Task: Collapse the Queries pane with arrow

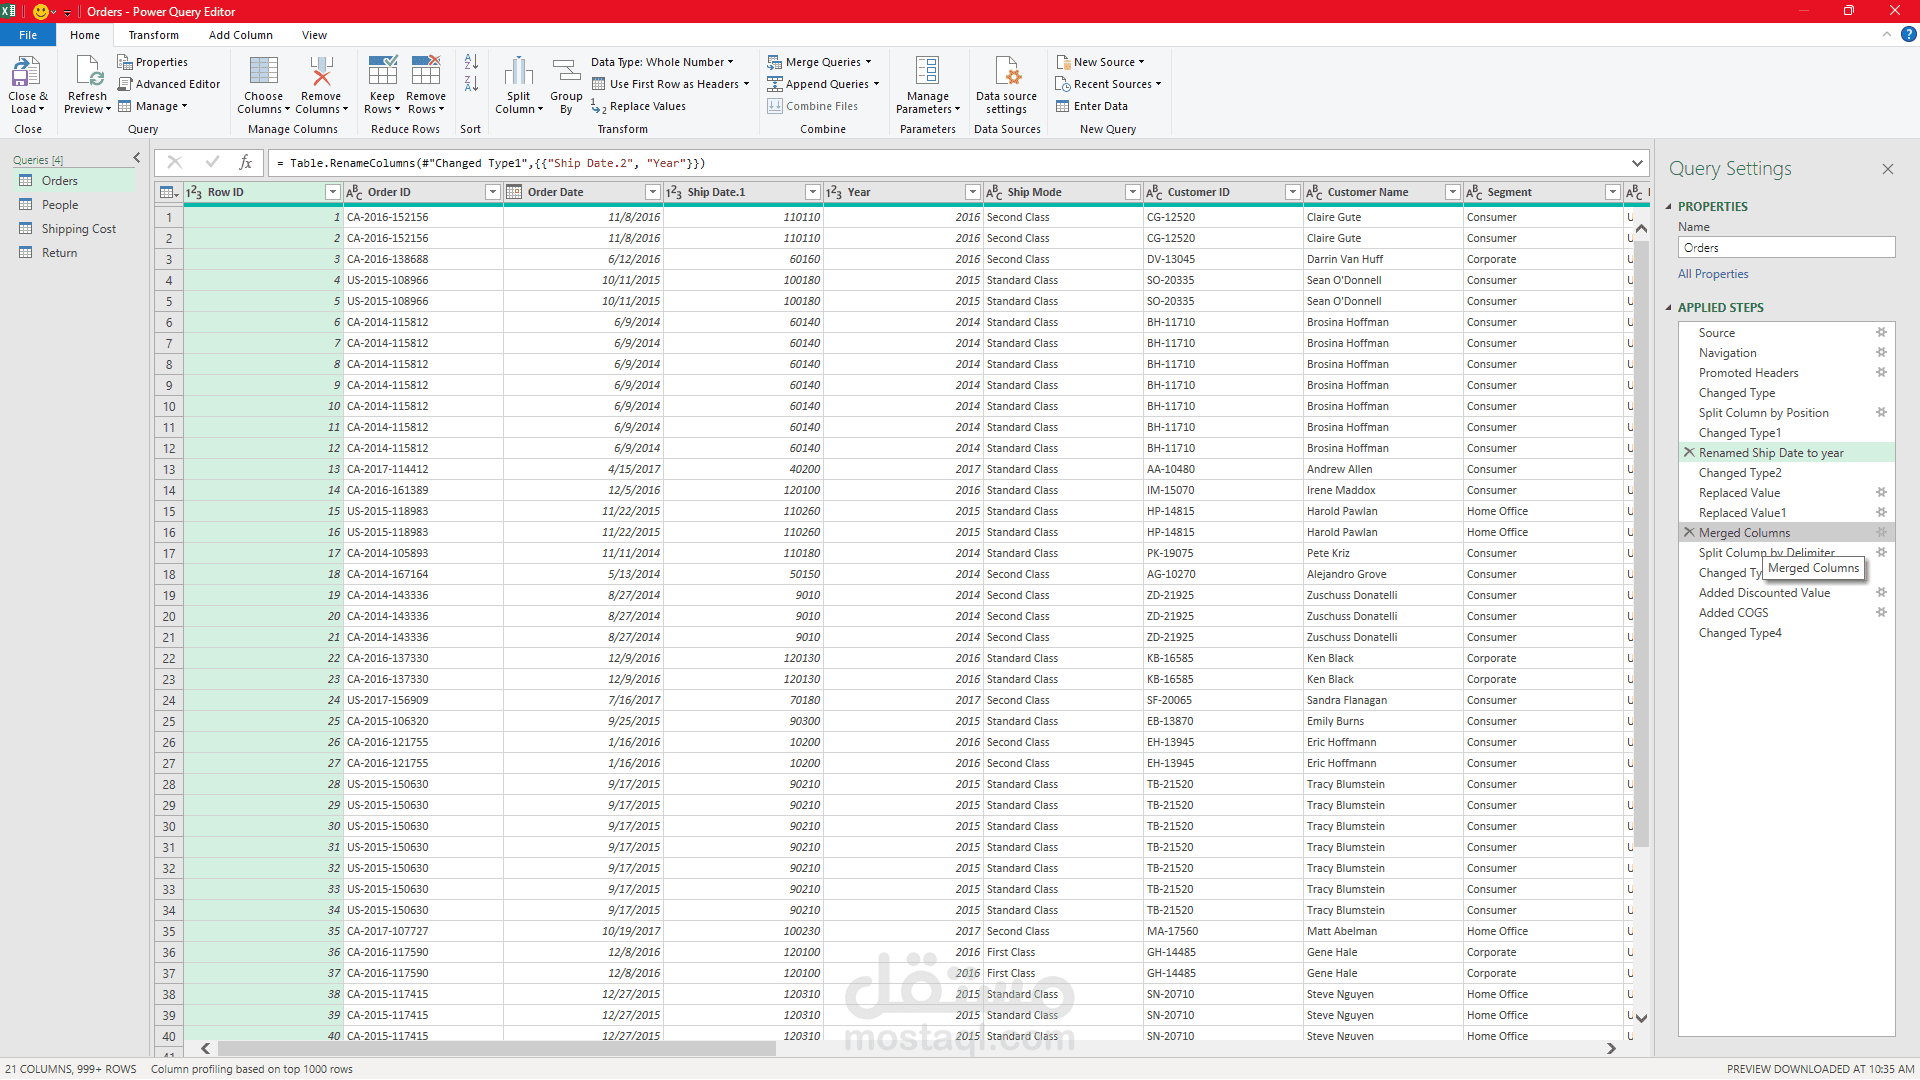Action: tap(137, 158)
